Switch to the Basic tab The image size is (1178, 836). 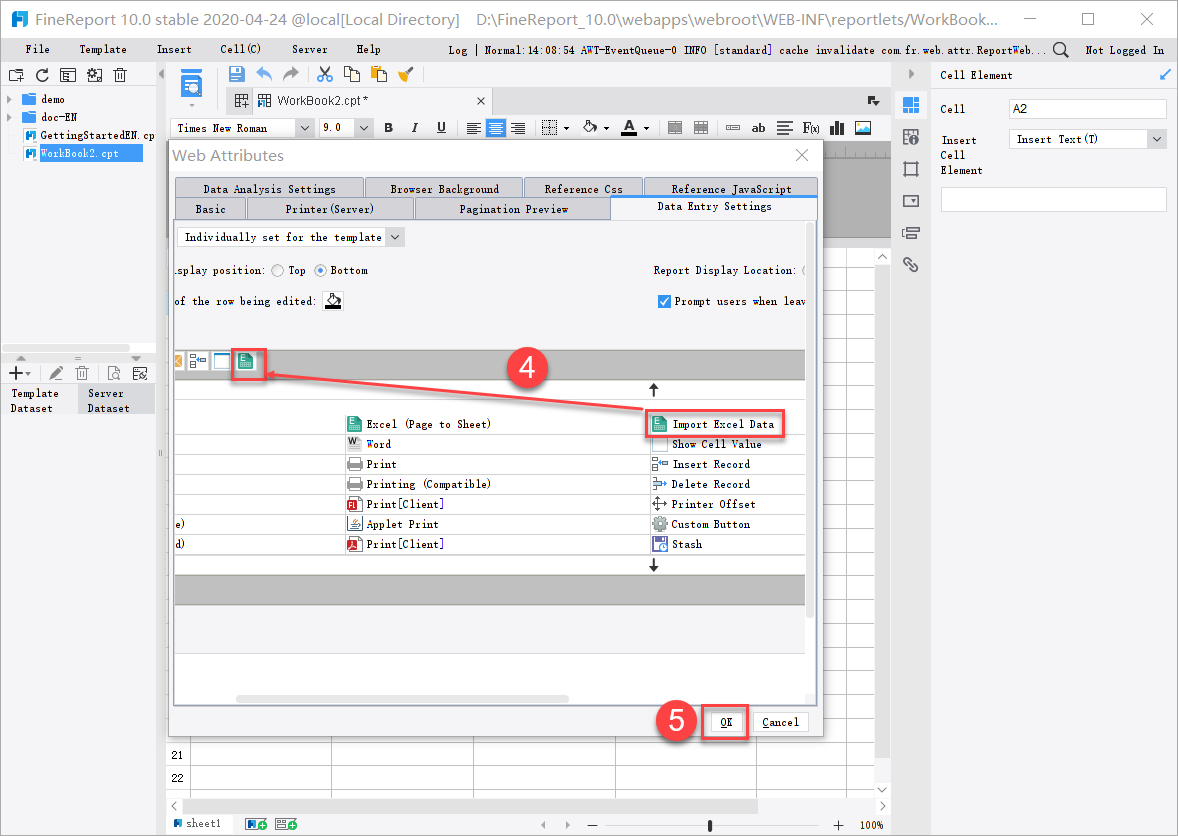pyautogui.click(x=210, y=209)
